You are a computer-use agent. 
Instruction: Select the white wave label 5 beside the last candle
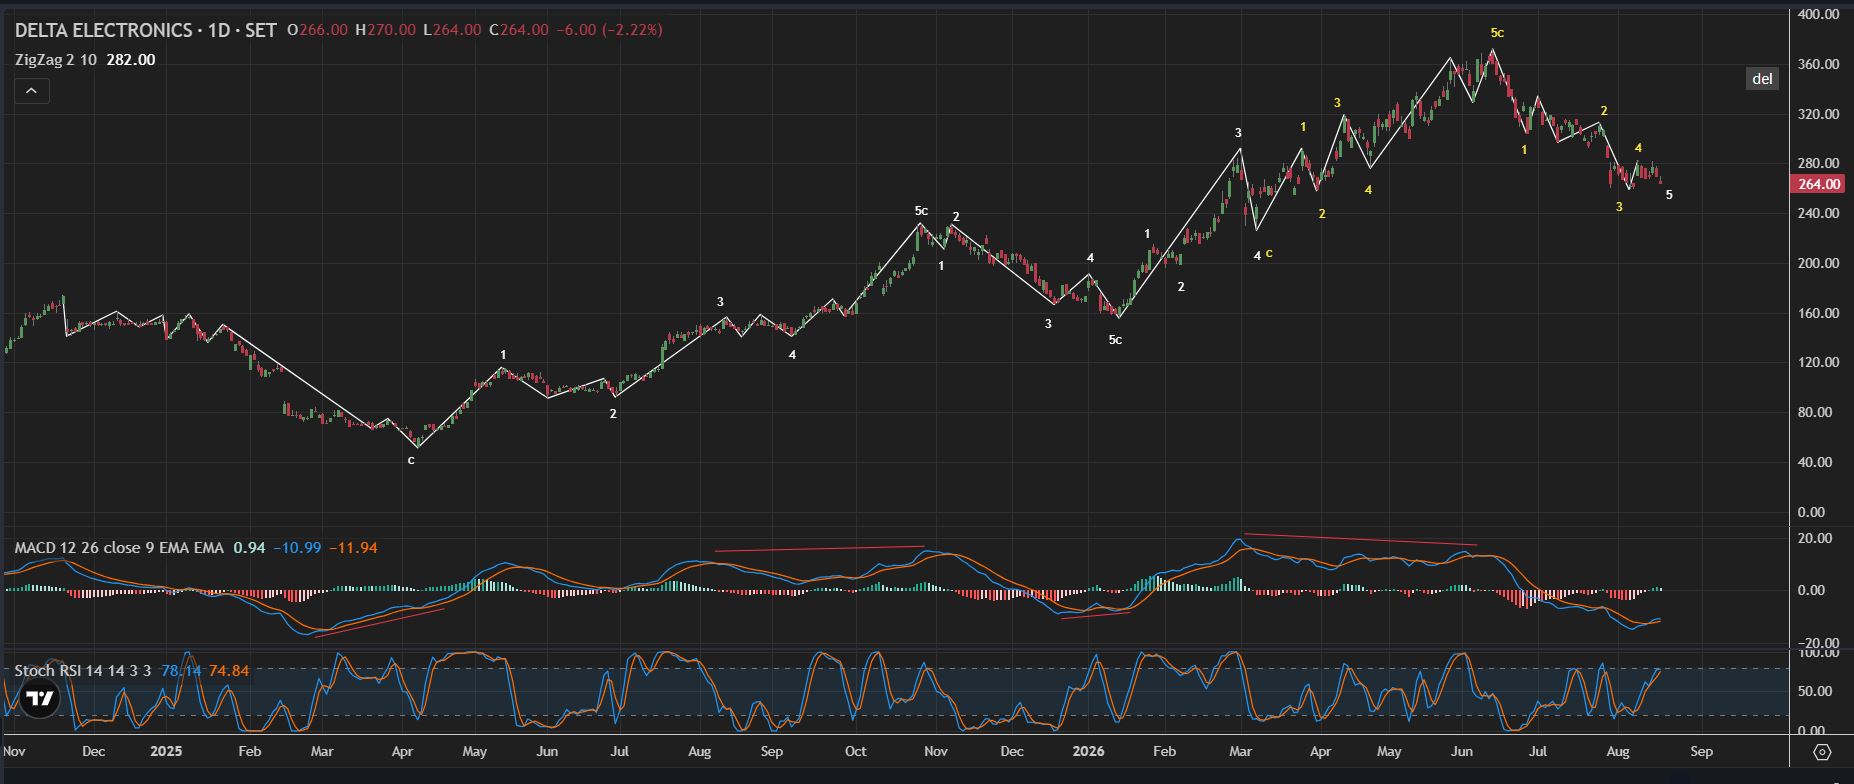1669,195
